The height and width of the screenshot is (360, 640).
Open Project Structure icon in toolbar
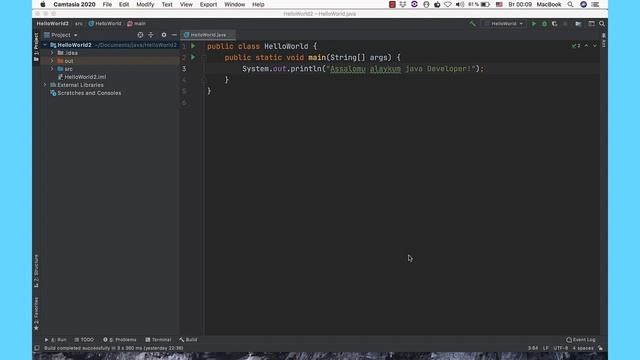(578, 24)
